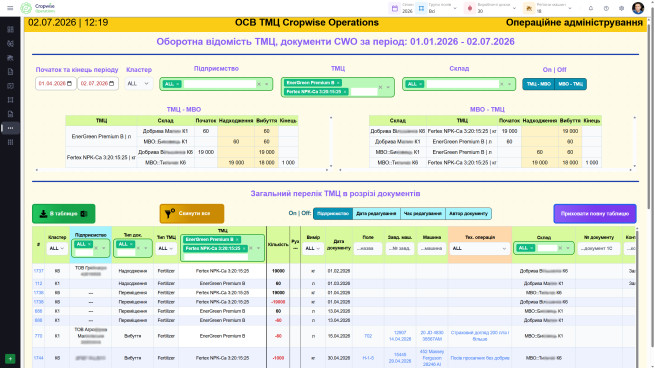
Task: Toggle the ТМЦ - МВО table switch
Action: tap(538, 84)
